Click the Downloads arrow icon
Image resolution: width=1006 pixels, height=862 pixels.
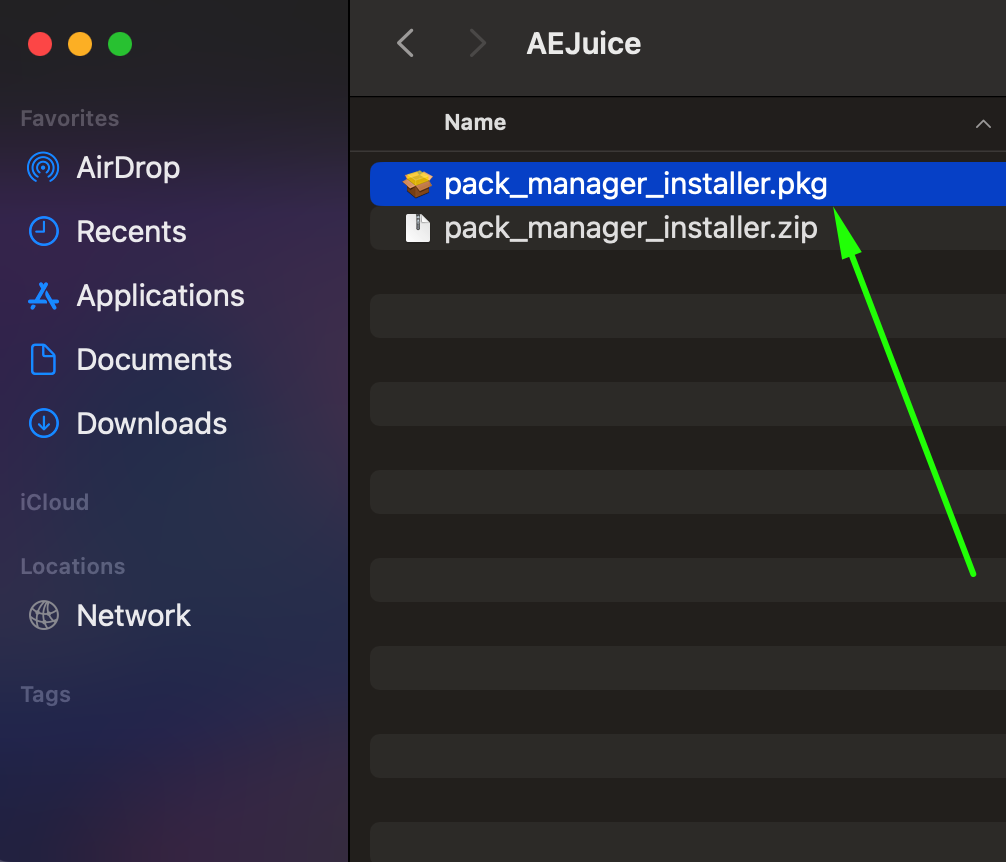tap(43, 423)
